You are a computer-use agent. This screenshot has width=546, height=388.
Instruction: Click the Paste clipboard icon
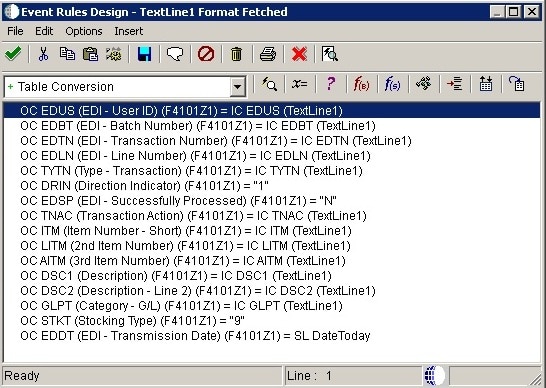click(x=90, y=54)
